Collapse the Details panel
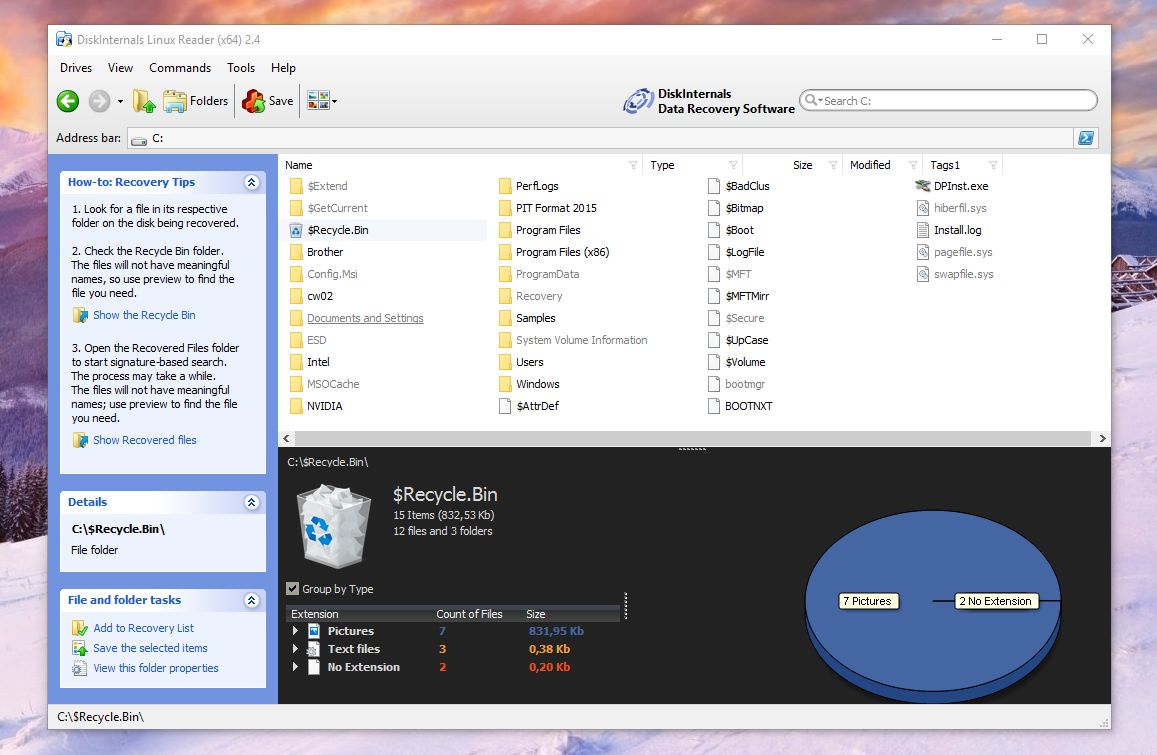Viewport: 1157px width, 755px height. tap(252, 503)
